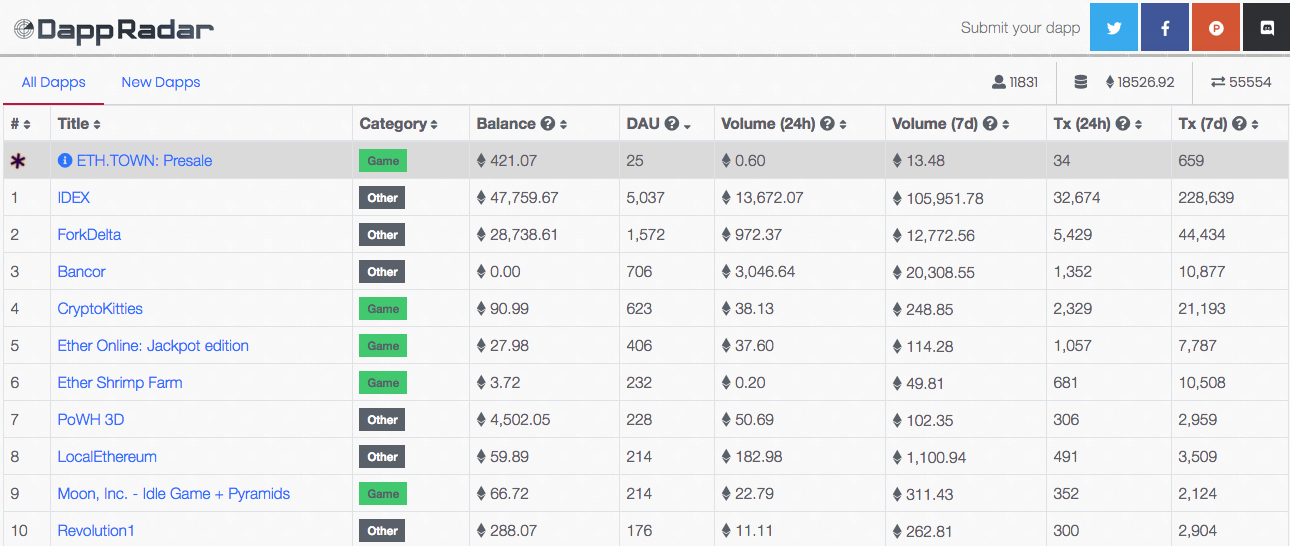Click Game badge on Ether Shrimp Farm row
Screen dimensions: 1290x546
pyautogui.click(x=382, y=383)
